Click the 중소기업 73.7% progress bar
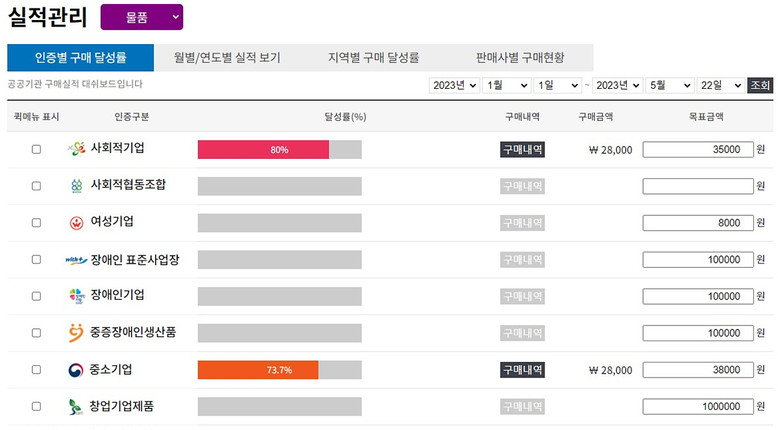Image resolution: width=778 pixels, height=430 pixels. [279, 370]
